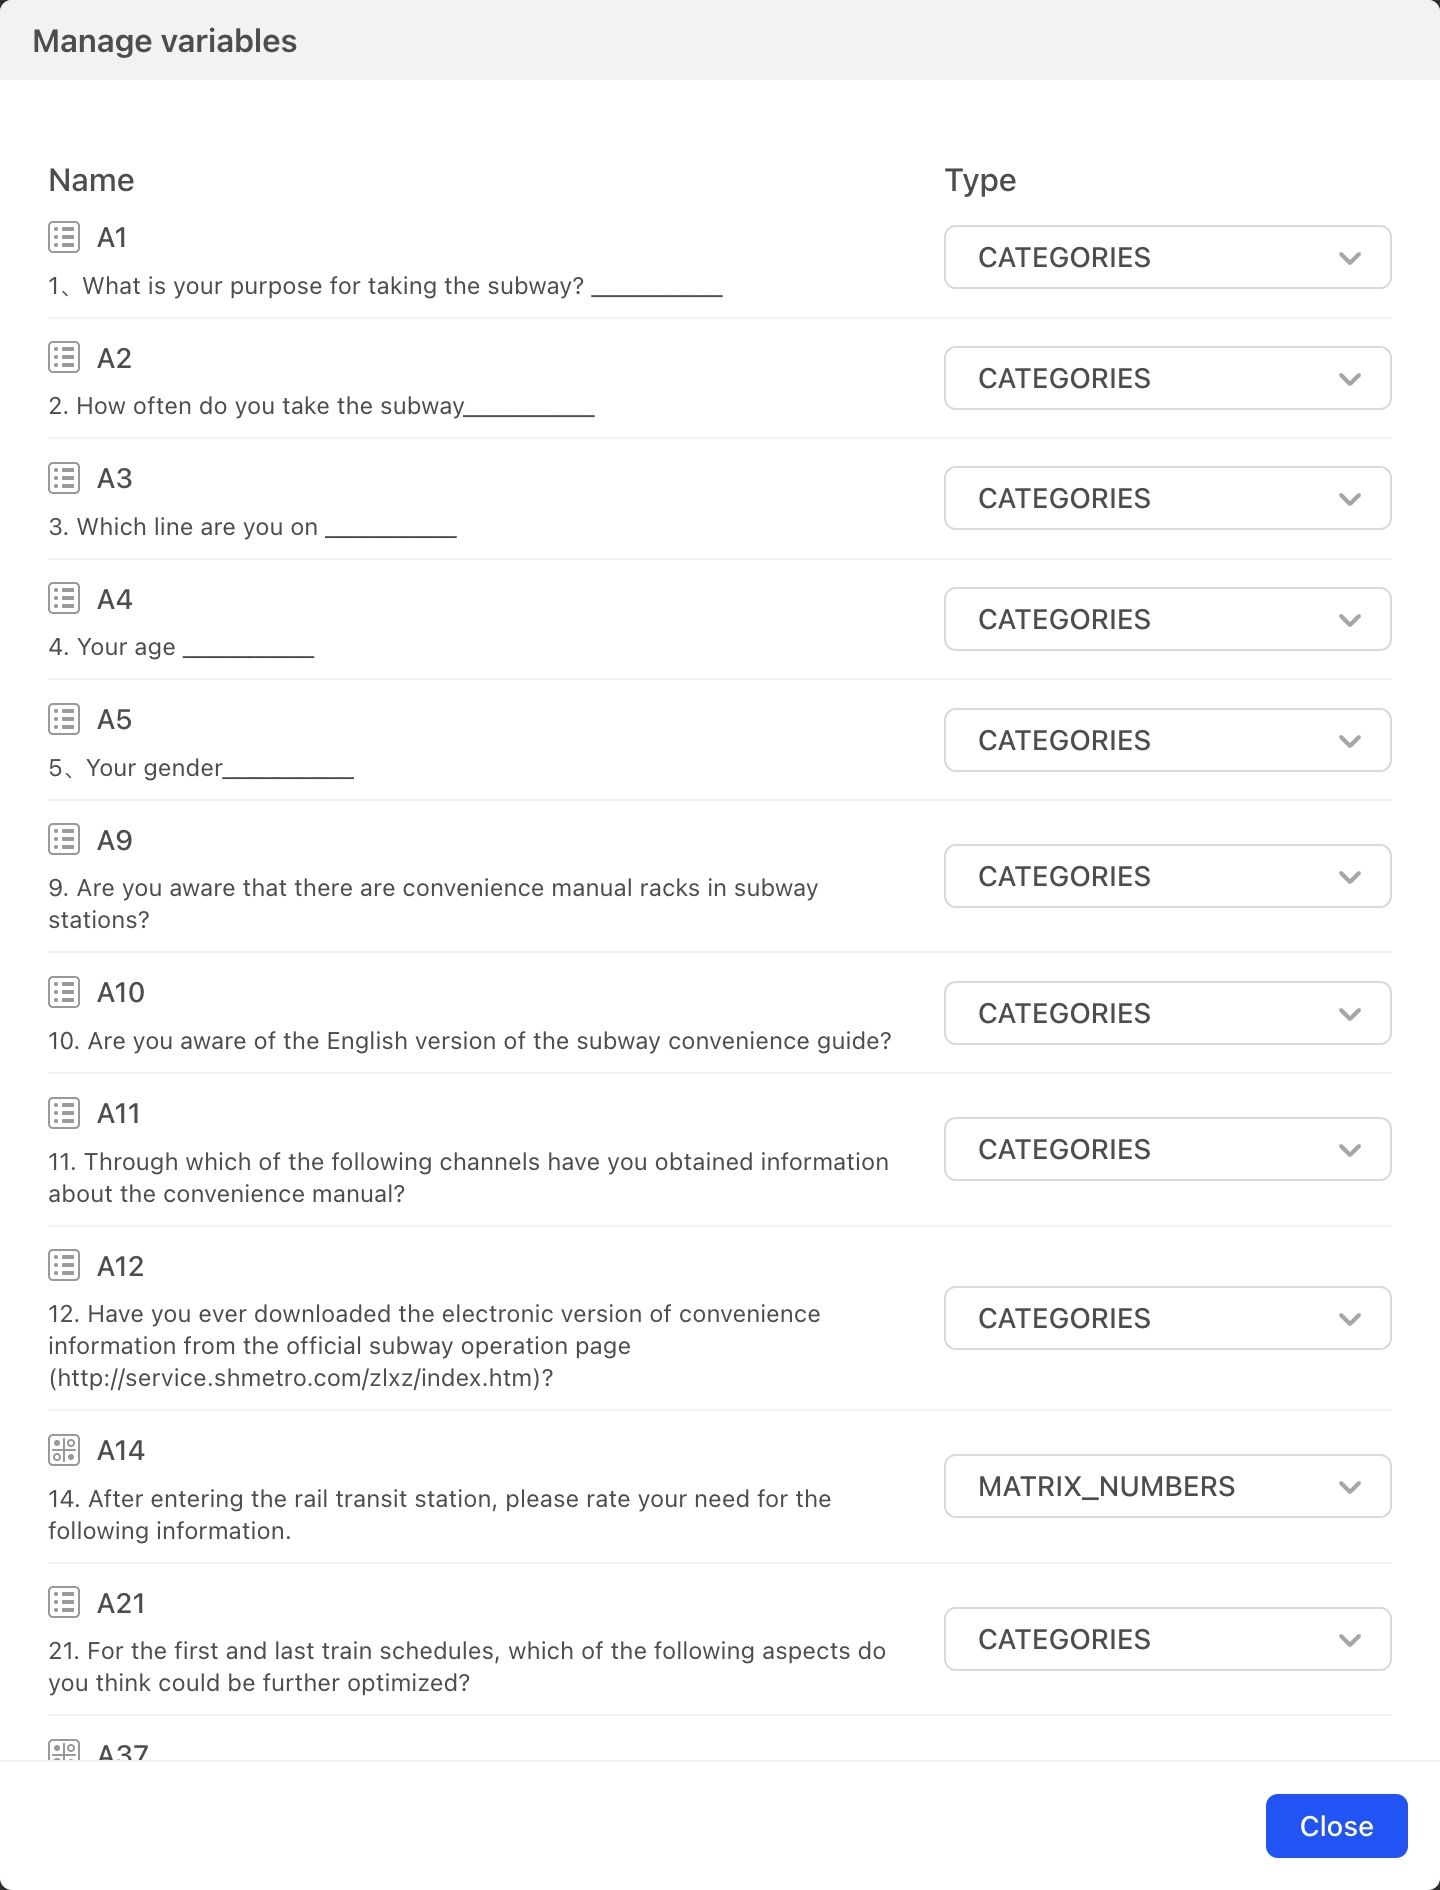Click the list icon beside variable A21
This screenshot has width=1440, height=1890.
click(x=64, y=1603)
